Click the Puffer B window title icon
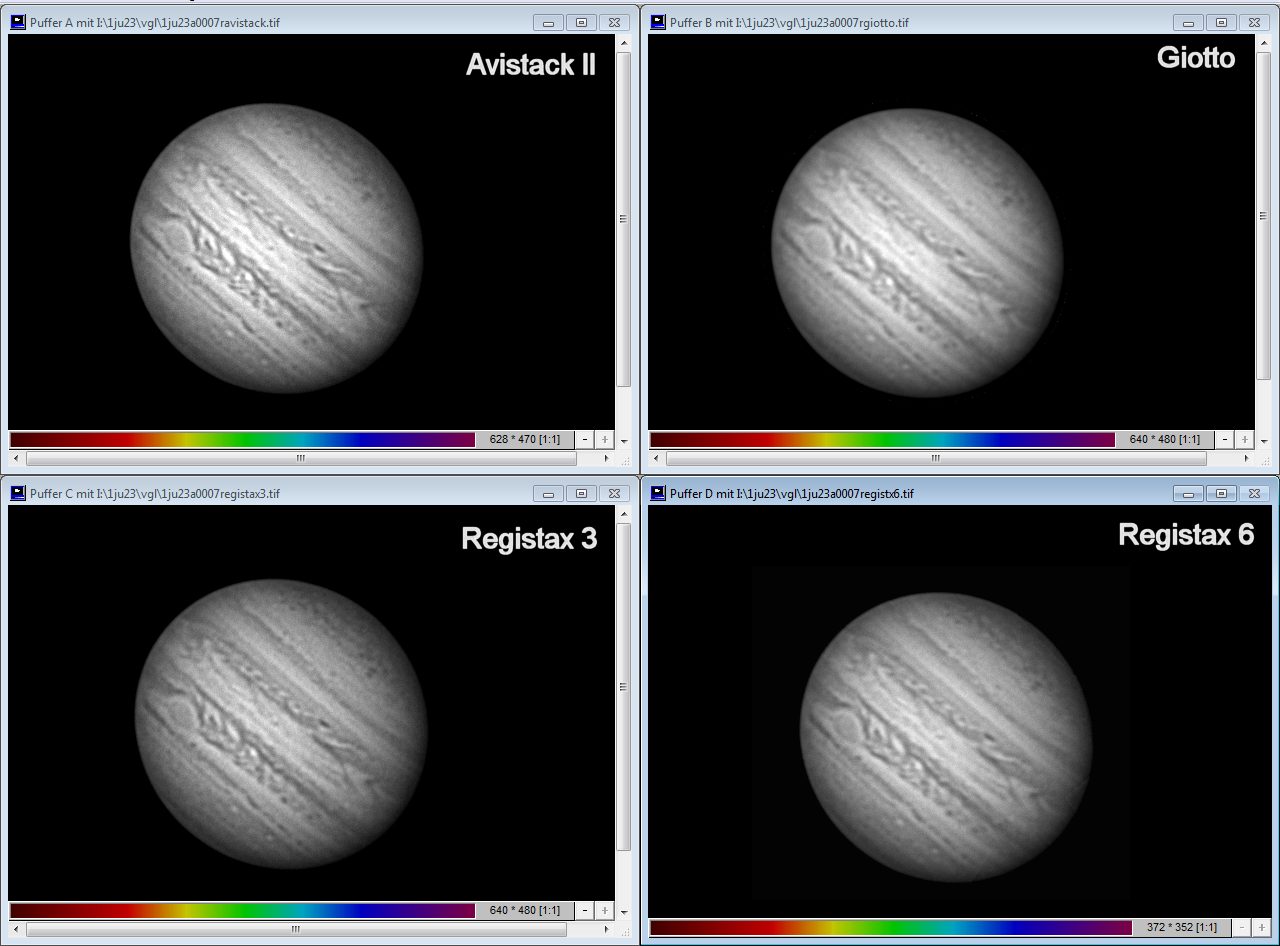The width and height of the screenshot is (1280, 946). (x=658, y=22)
